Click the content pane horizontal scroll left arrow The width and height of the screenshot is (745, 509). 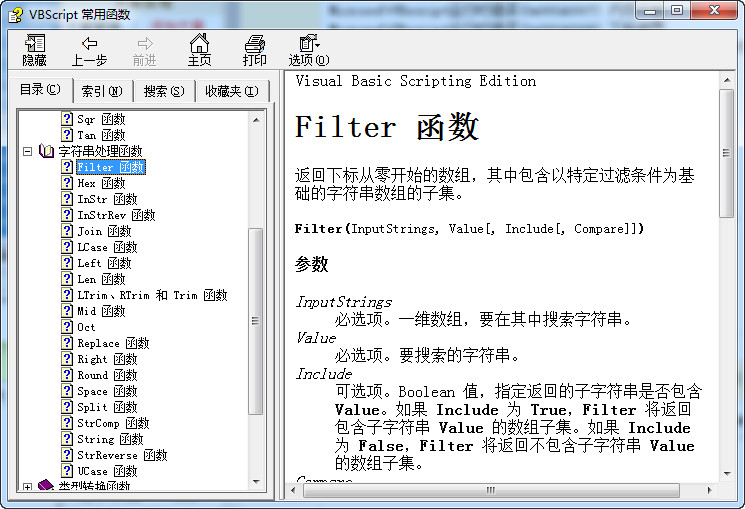(x=293, y=490)
